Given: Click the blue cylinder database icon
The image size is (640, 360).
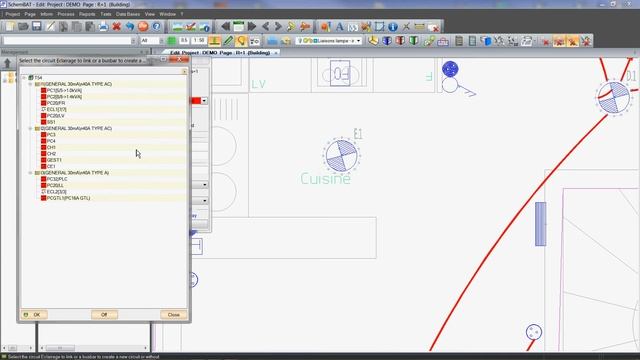Looking at the screenshot, I should click(x=486, y=41).
